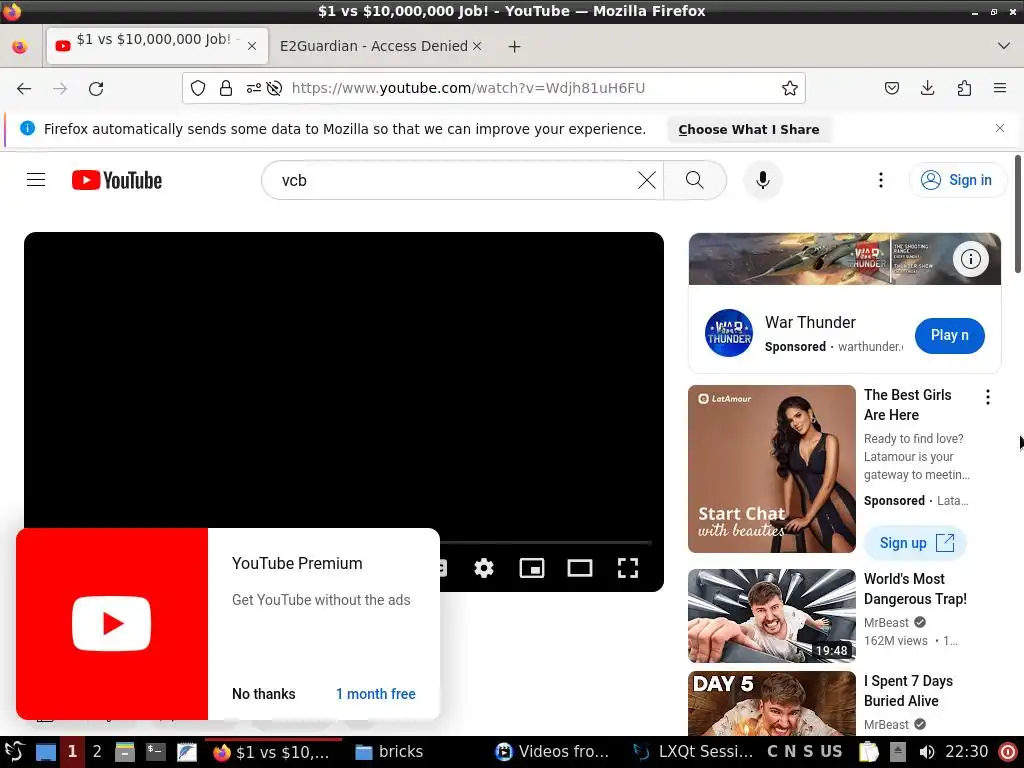The height and width of the screenshot is (768, 1024).
Task: Open the LXQt Session taskbar window
Action: click(x=692, y=752)
